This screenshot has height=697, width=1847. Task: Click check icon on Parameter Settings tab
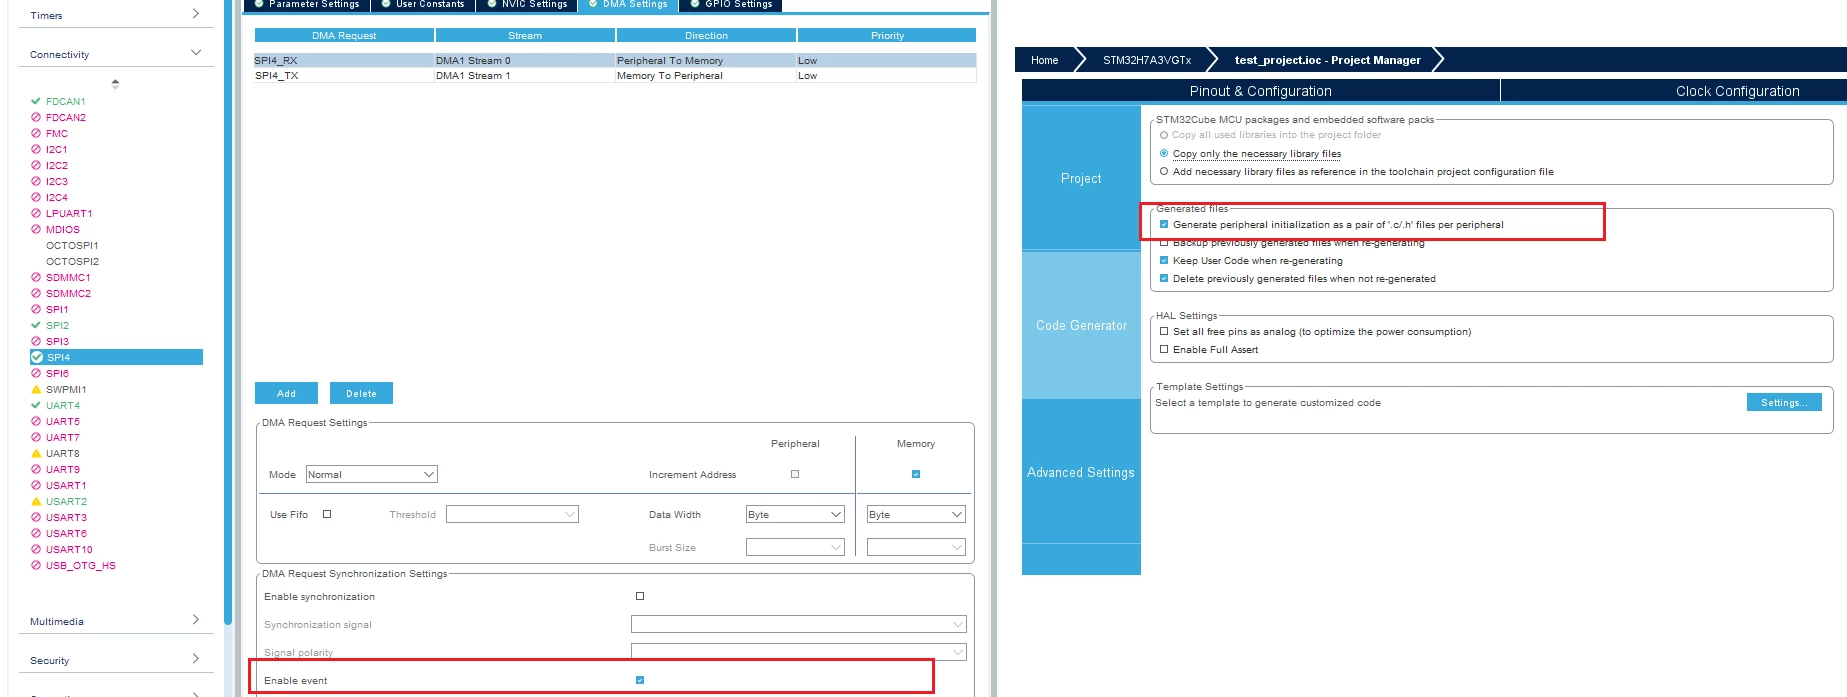click(x=260, y=4)
